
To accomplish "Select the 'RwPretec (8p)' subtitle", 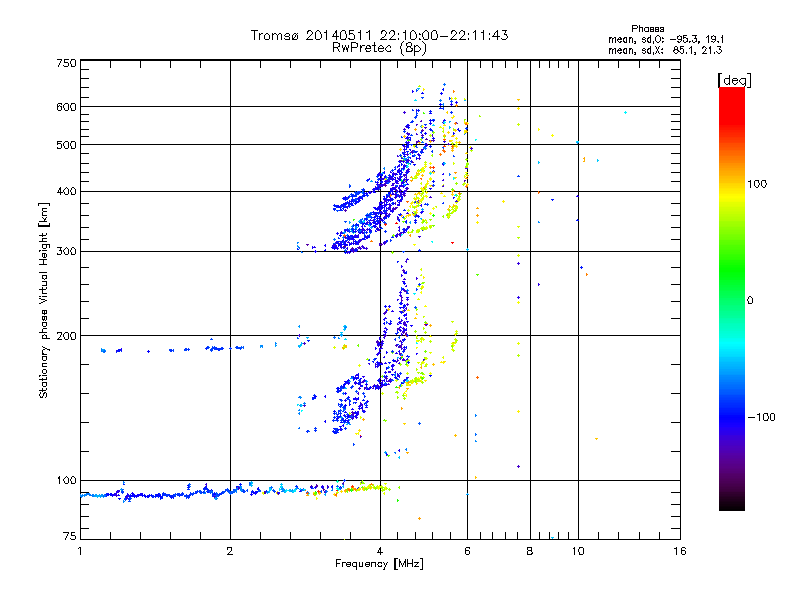I will coord(380,48).
